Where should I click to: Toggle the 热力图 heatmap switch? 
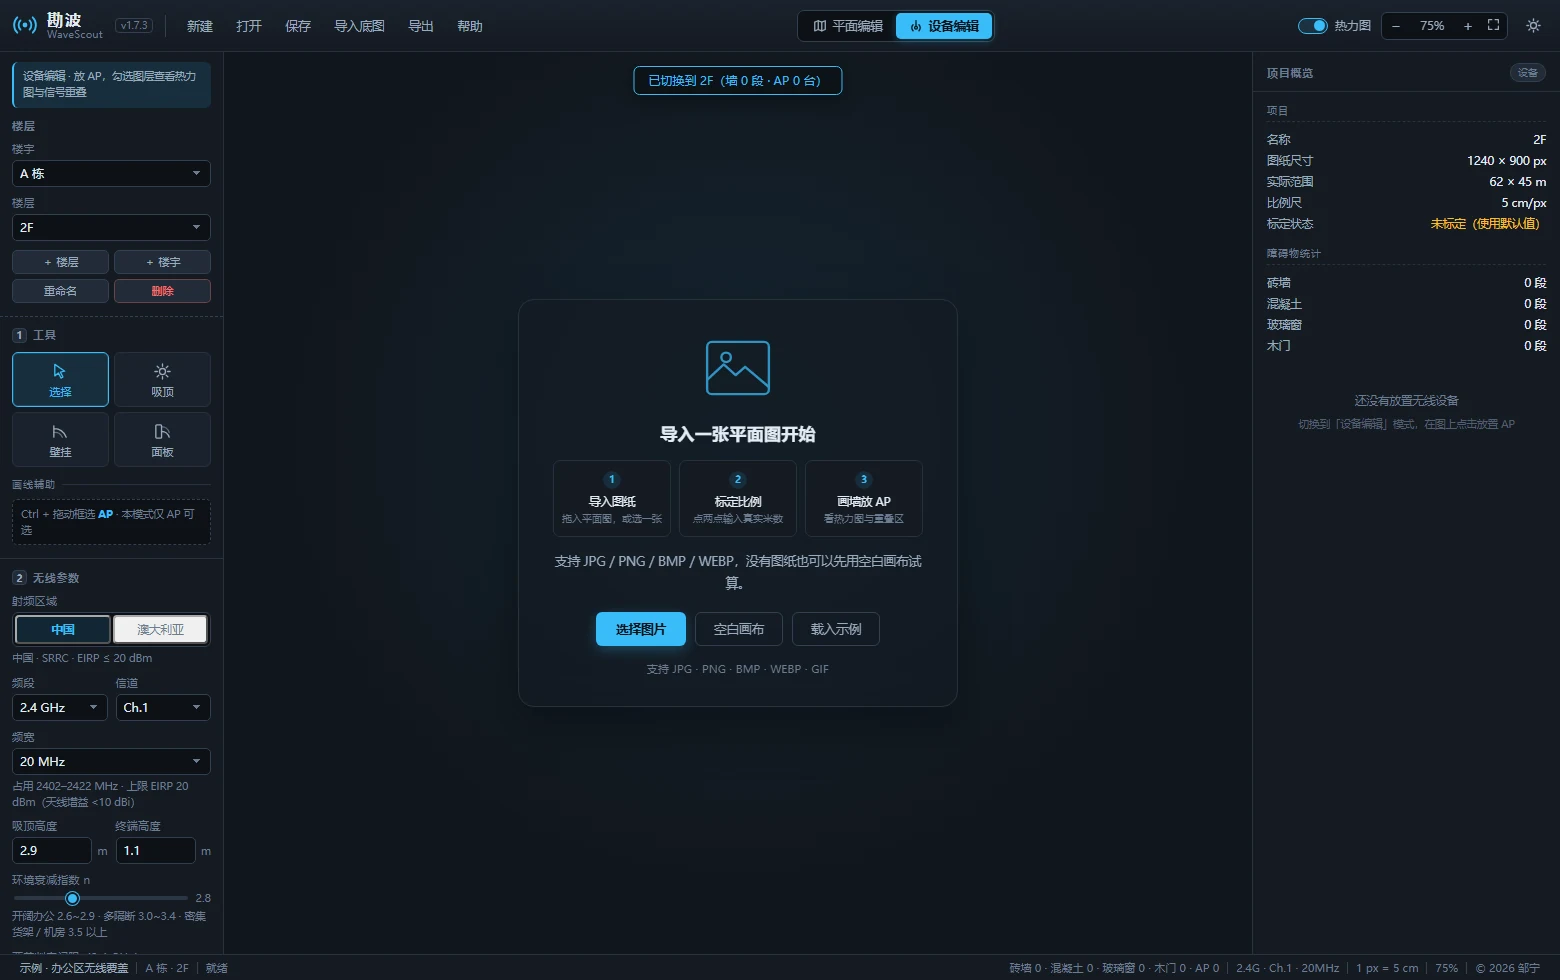(1312, 26)
